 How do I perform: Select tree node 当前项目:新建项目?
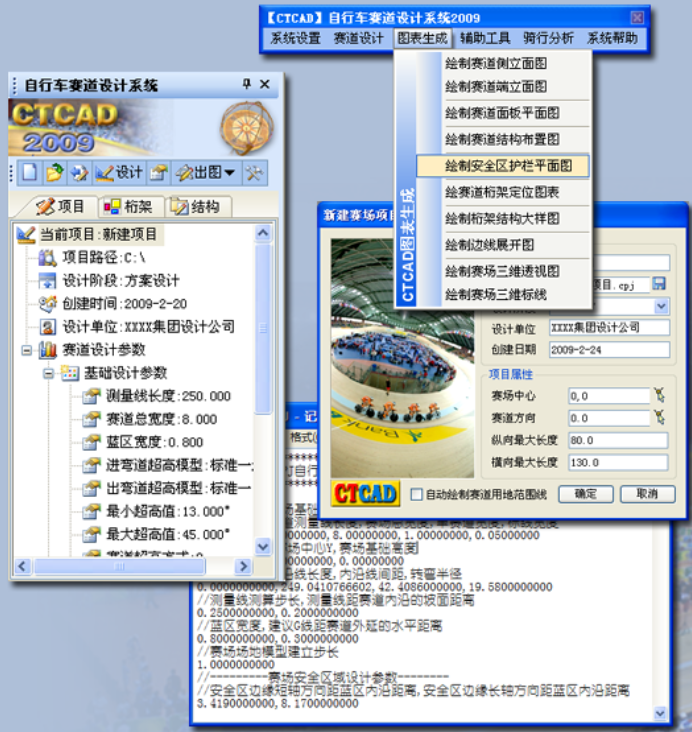coord(98,234)
